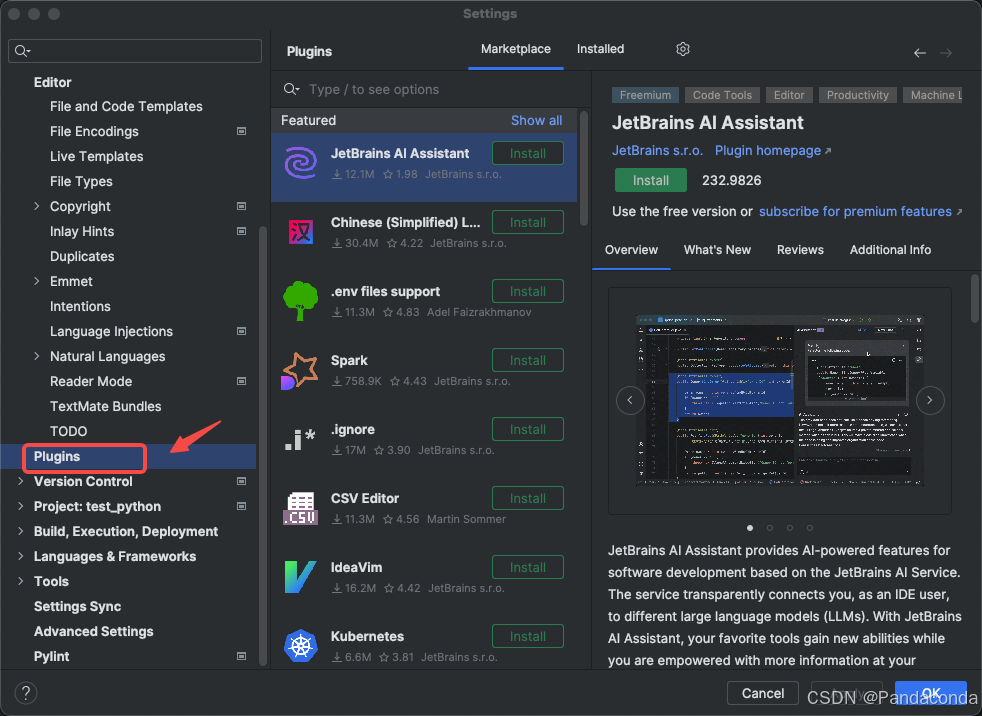Click the .env files support tree icon
This screenshot has height=716, width=982.
pyautogui.click(x=301, y=301)
